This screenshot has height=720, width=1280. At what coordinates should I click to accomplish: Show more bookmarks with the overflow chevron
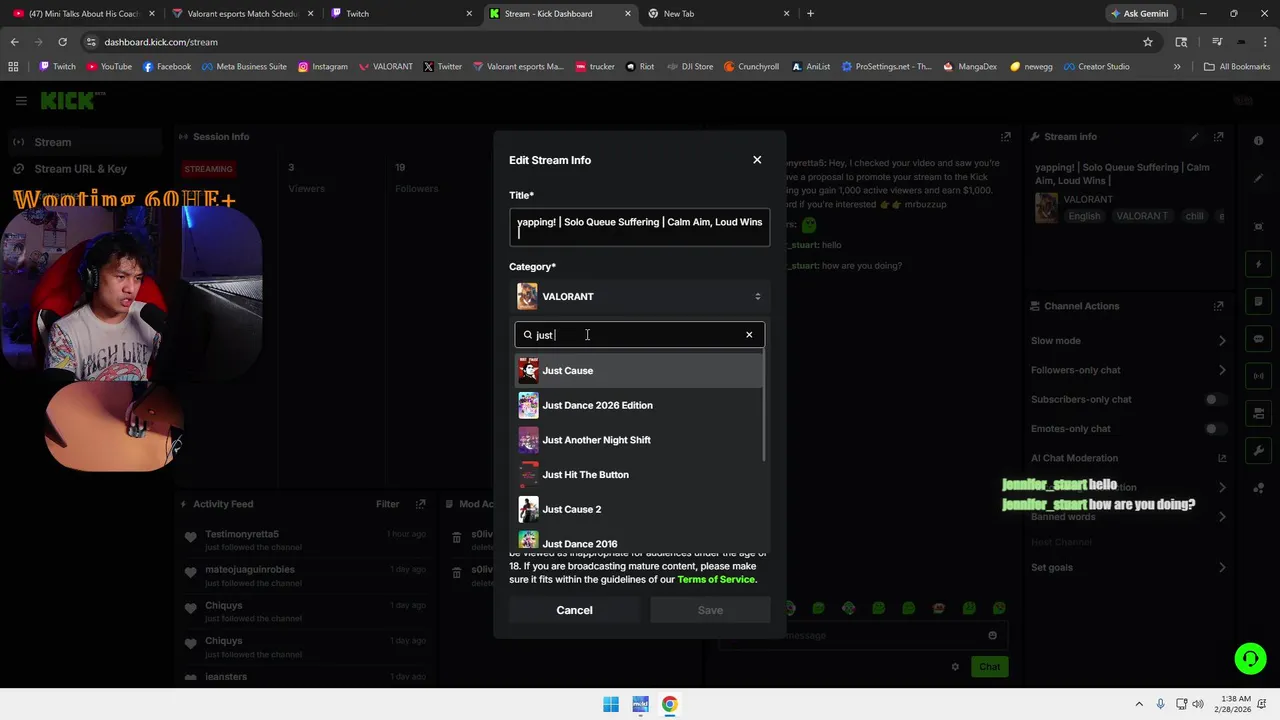[x=1177, y=67]
